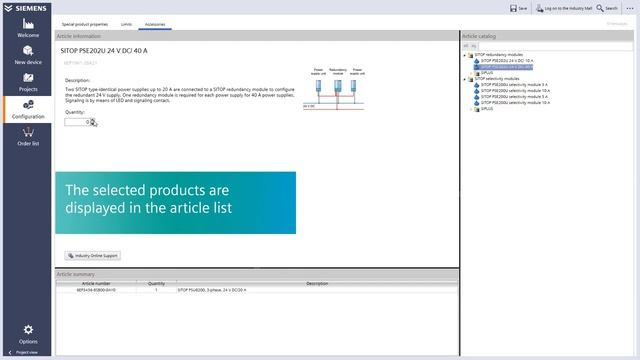Click module icon of PSE202U 10 A

tap(476, 61)
